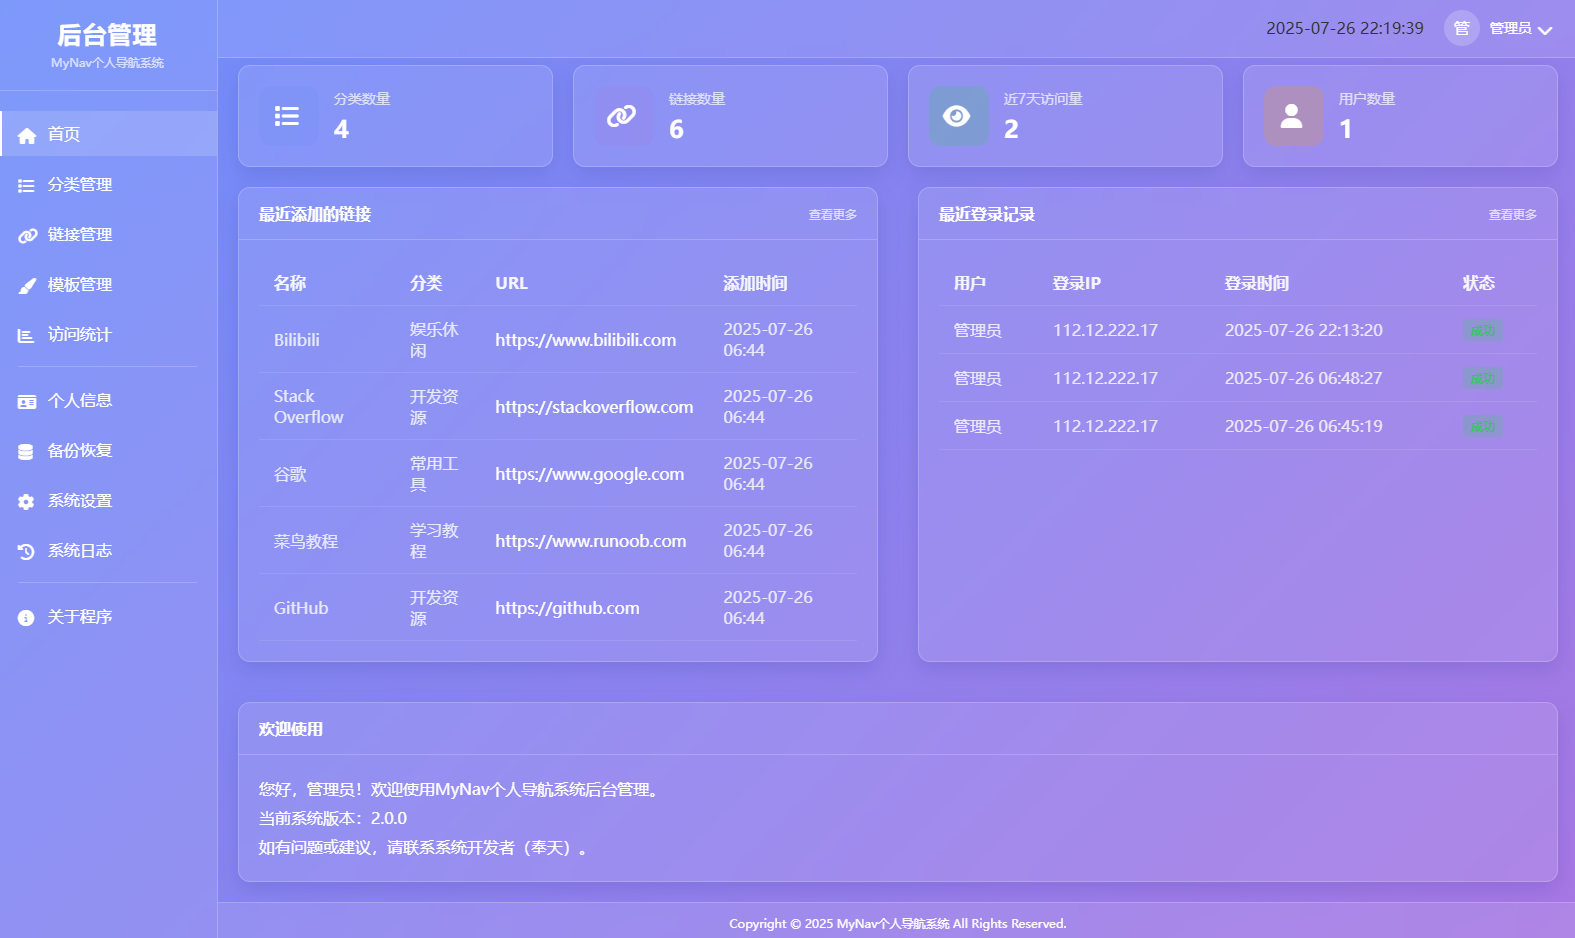Click the round admin avatar in header
Image resolution: width=1575 pixels, height=938 pixels.
point(1461,28)
